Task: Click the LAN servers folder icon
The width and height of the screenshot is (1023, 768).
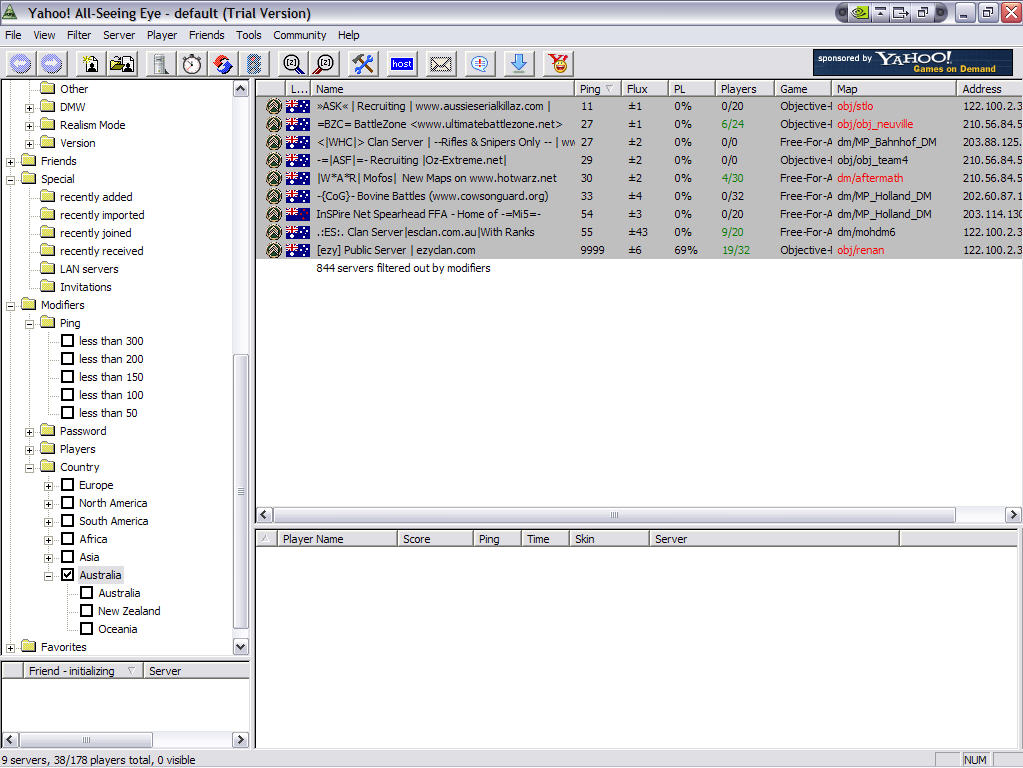Action: pos(48,268)
